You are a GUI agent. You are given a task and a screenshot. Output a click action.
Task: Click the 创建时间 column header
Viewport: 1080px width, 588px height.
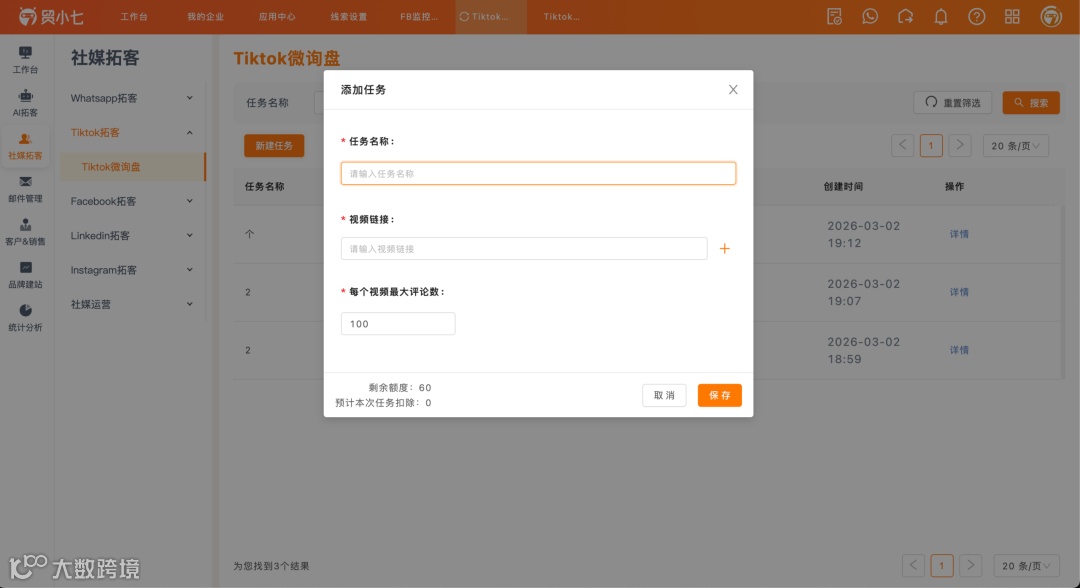[843, 187]
